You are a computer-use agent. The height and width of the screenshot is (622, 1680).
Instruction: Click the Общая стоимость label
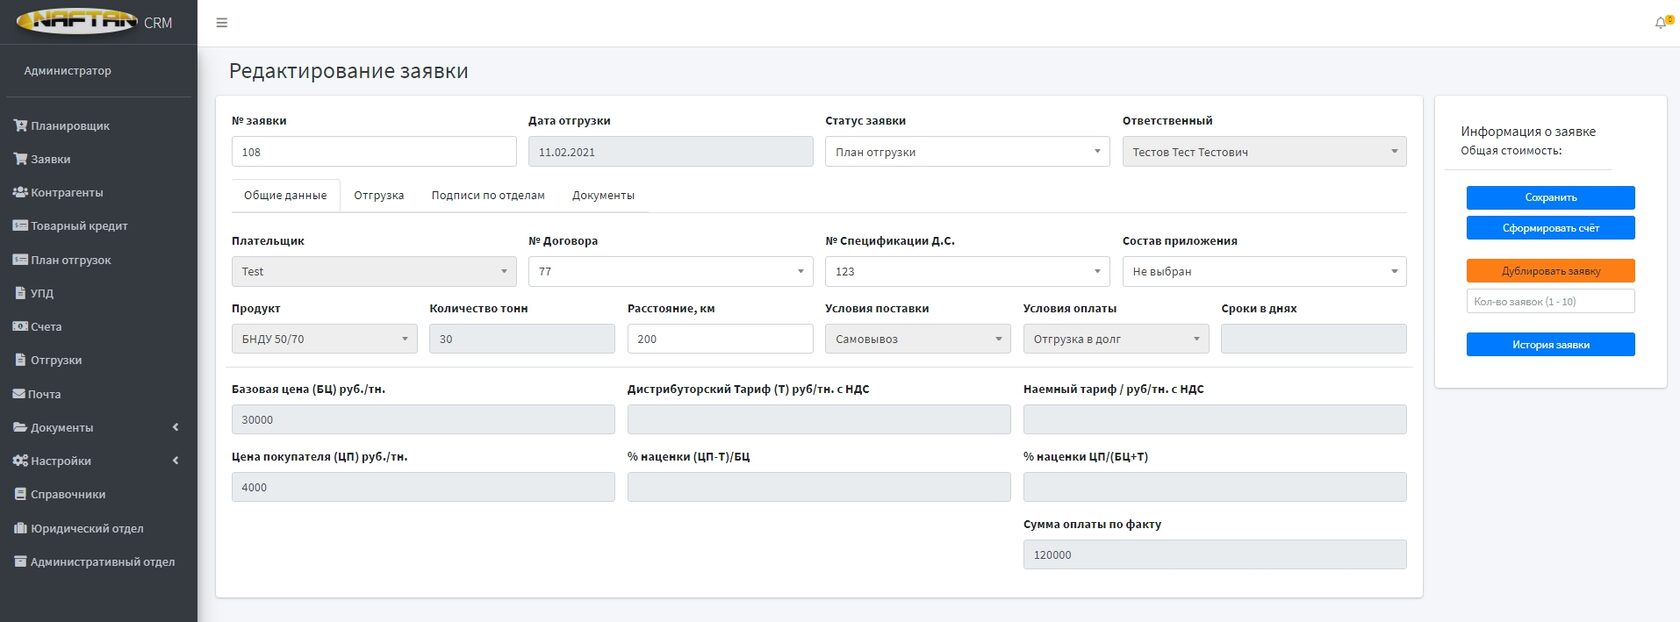pyautogui.click(x=1511, y=151)
